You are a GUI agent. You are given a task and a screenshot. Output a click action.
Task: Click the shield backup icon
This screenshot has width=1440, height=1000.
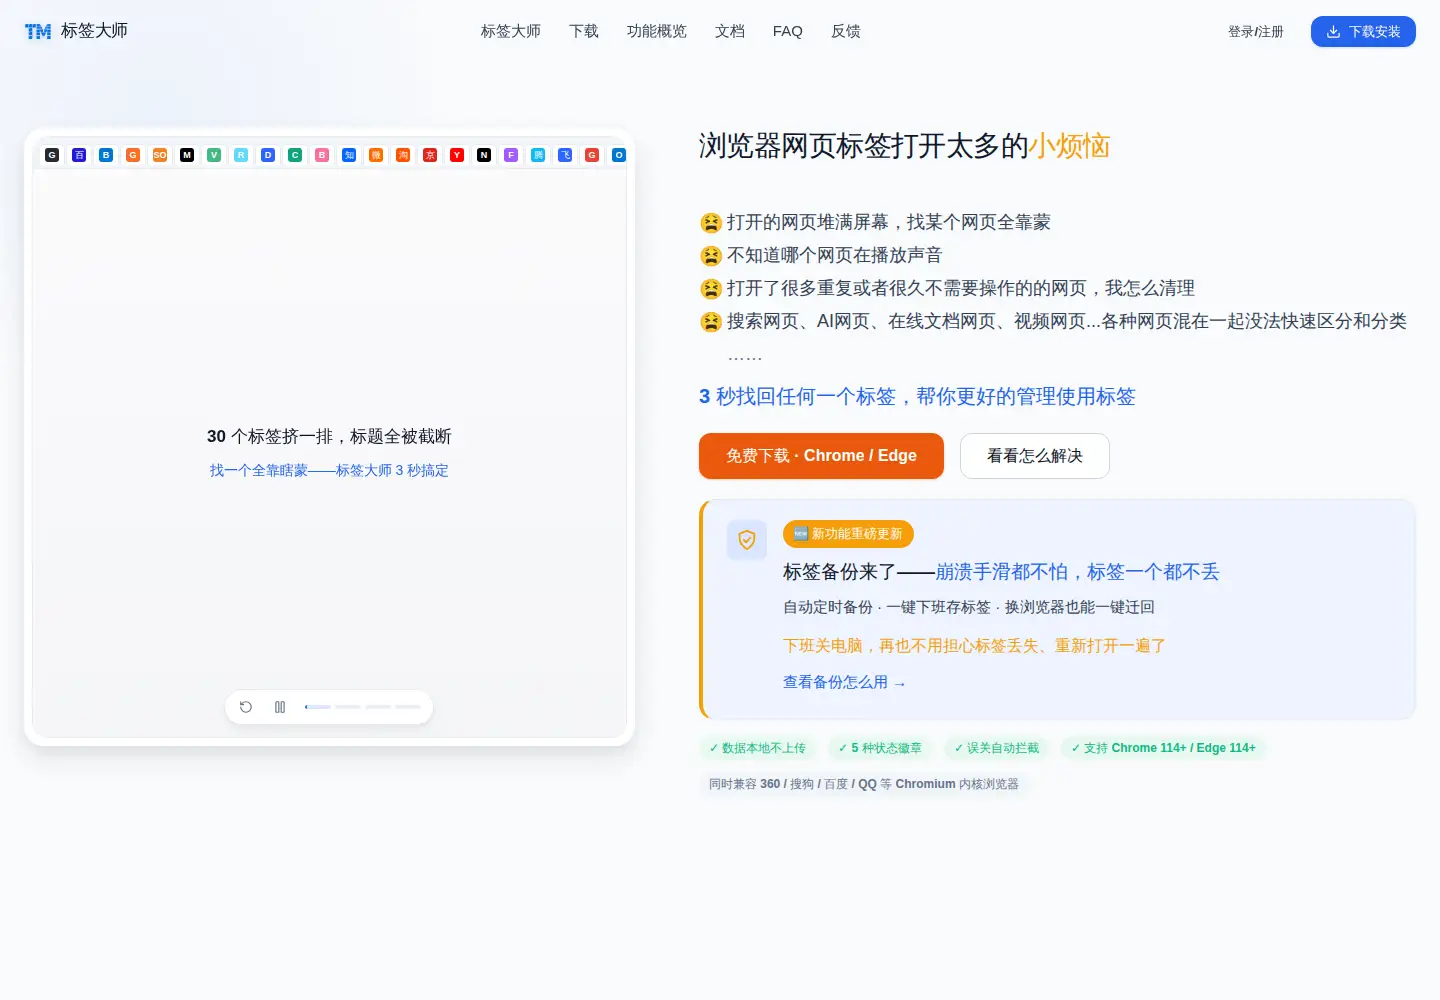pos(747,540)
